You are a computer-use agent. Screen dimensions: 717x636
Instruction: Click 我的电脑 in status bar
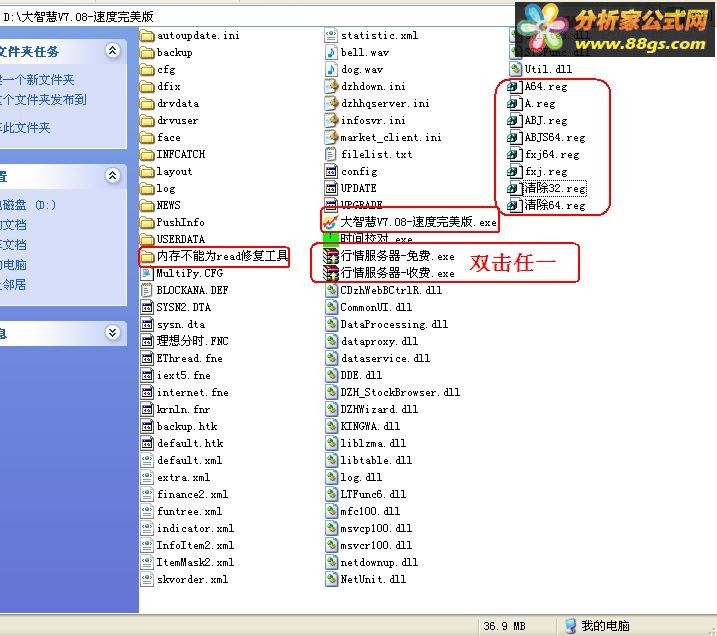tap(597, 625)
